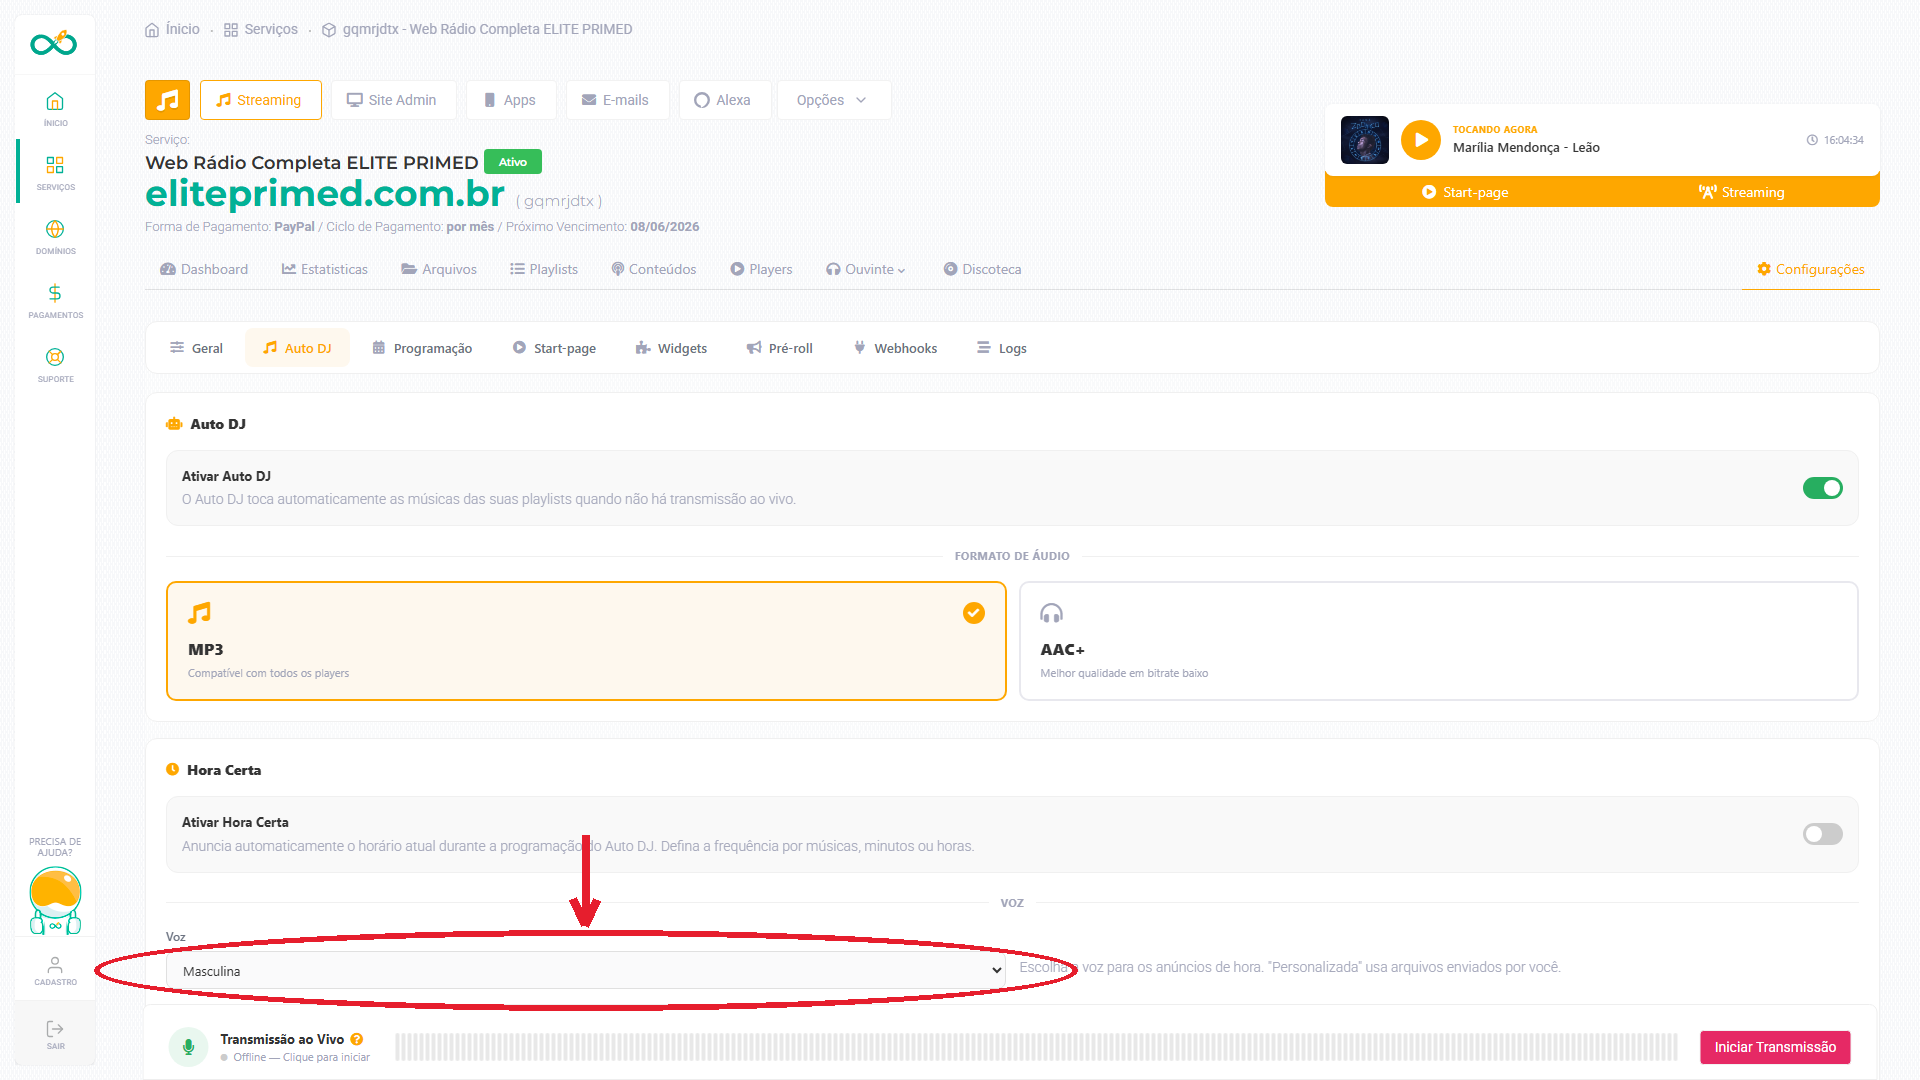The image size is (1920, 1080).
Task: Click Serviços breadcrumb link
Action: pyautogui.click(x=271, y=29)
